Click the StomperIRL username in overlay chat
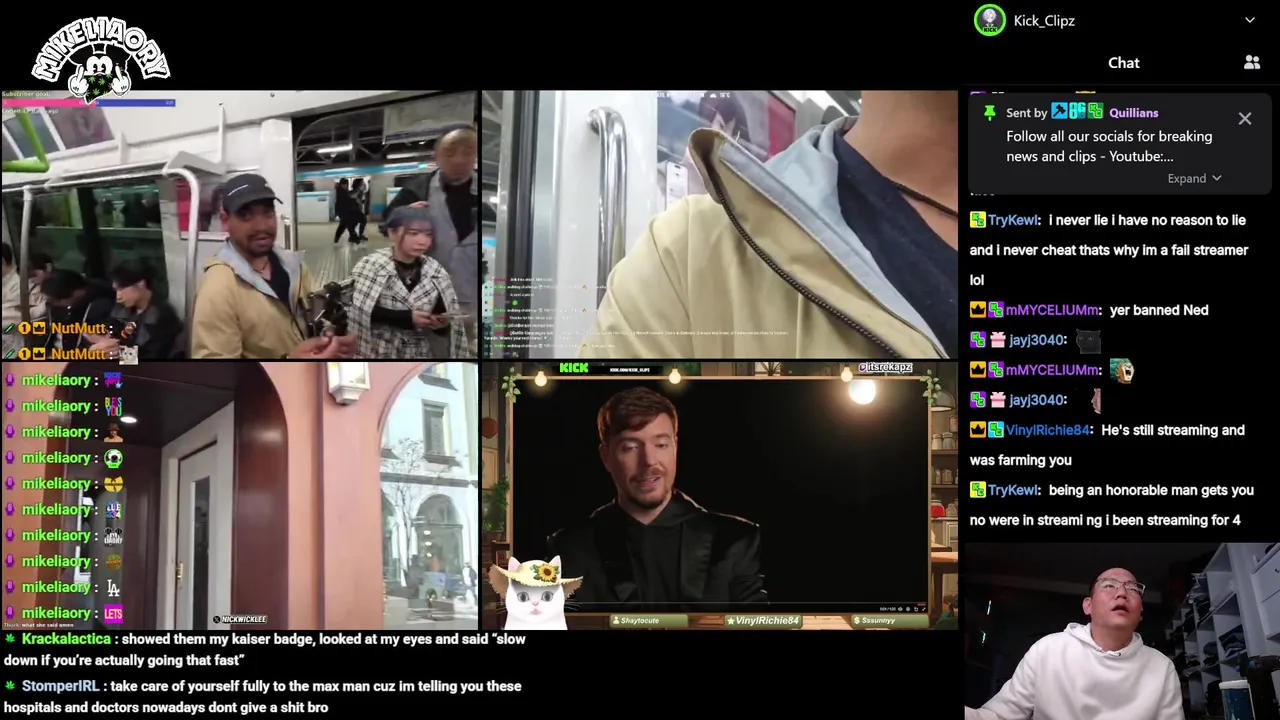This screenshot has width=1280, height=720. pos(61,686)
